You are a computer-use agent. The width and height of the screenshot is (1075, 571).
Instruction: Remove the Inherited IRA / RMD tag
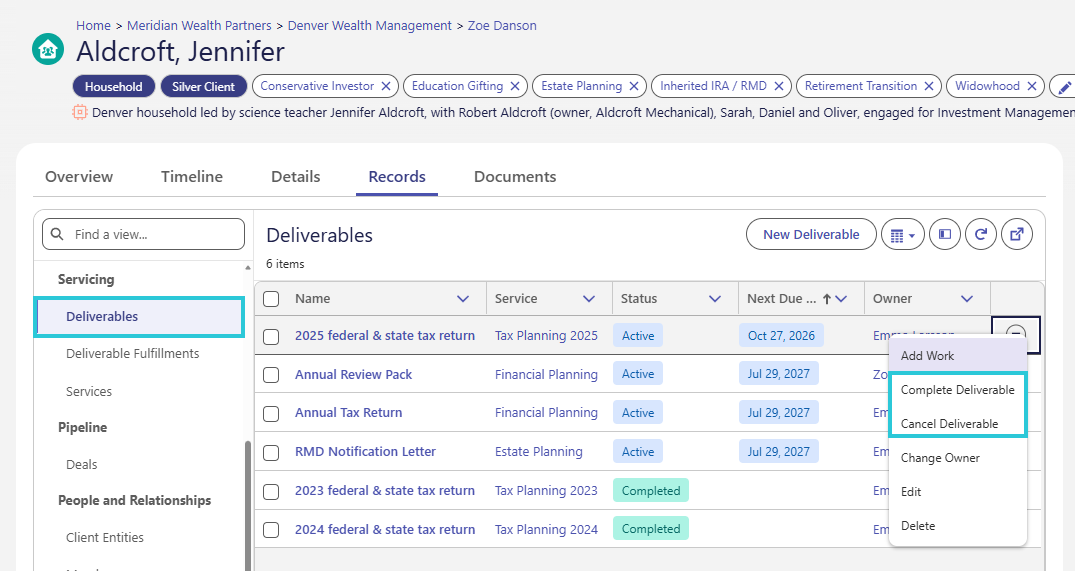(779, 86)
